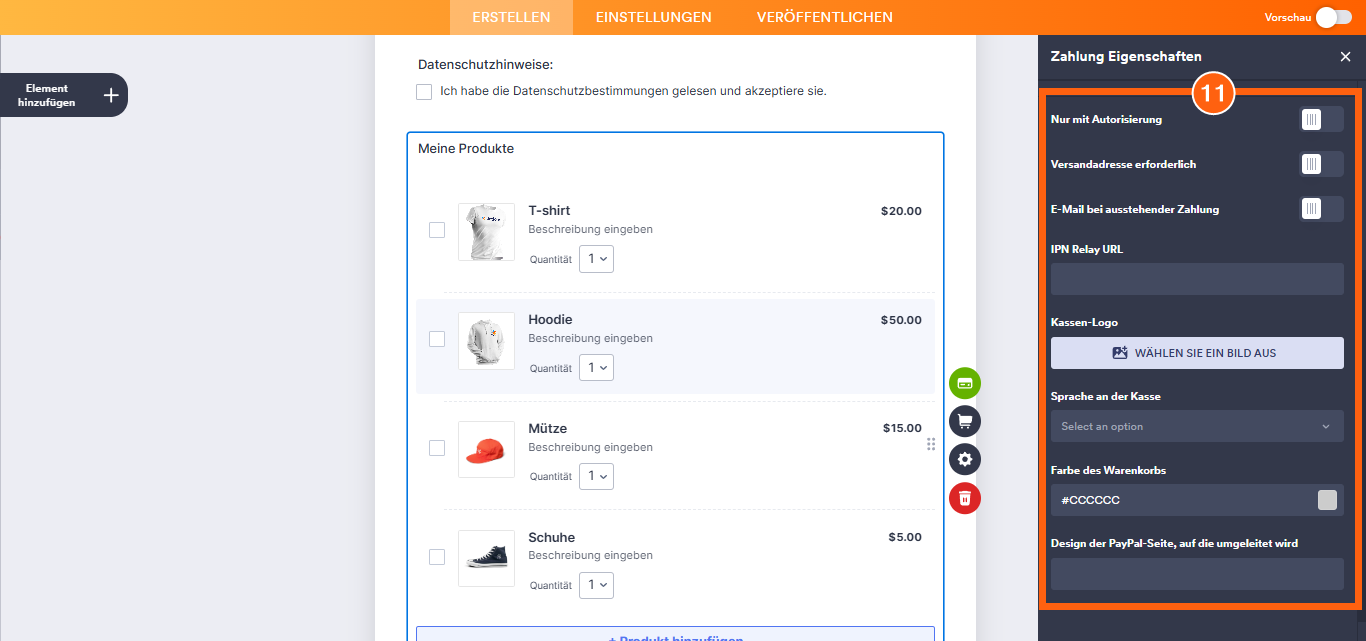1366x641 pixels.
Task: Close the Zahlung Eigenschaften panel with the X
Action: point(1345,56)
